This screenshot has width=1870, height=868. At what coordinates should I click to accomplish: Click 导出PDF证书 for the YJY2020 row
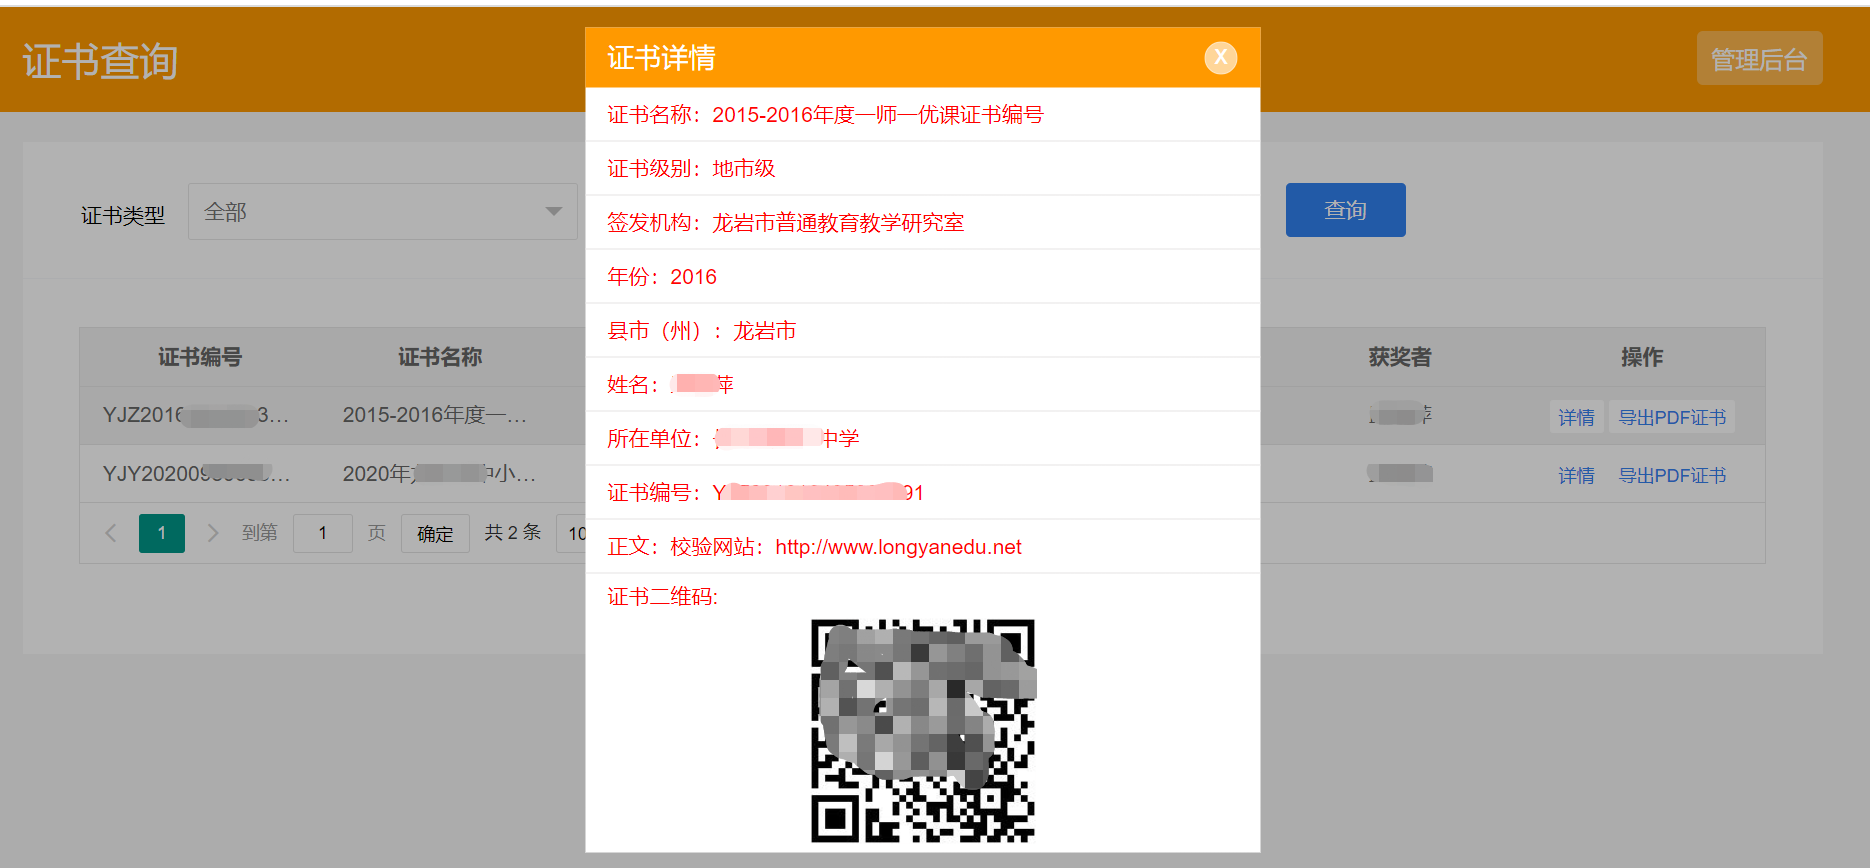click(1672, 475)
